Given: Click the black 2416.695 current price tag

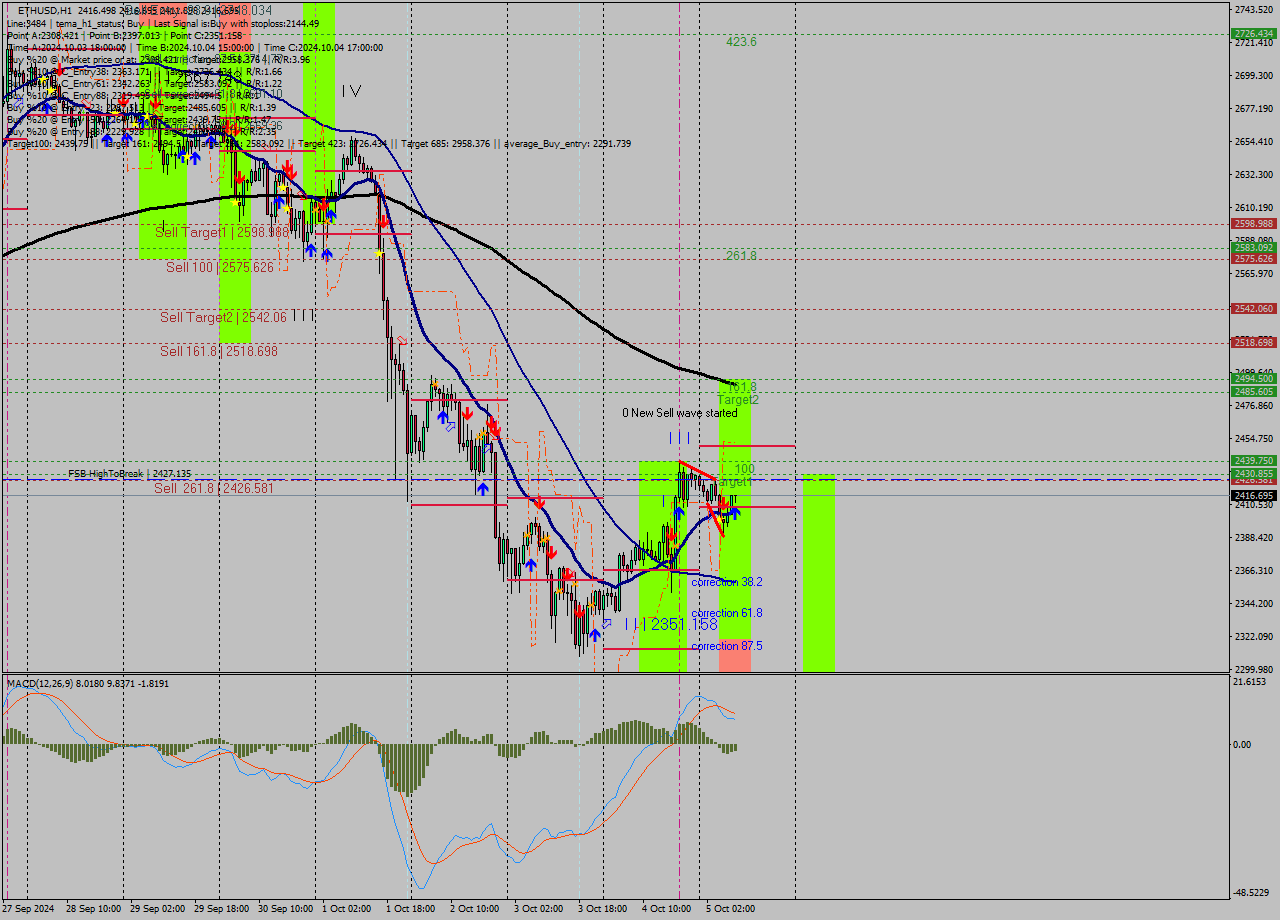Looking at the screenshot, I should tap(1254, 495).
